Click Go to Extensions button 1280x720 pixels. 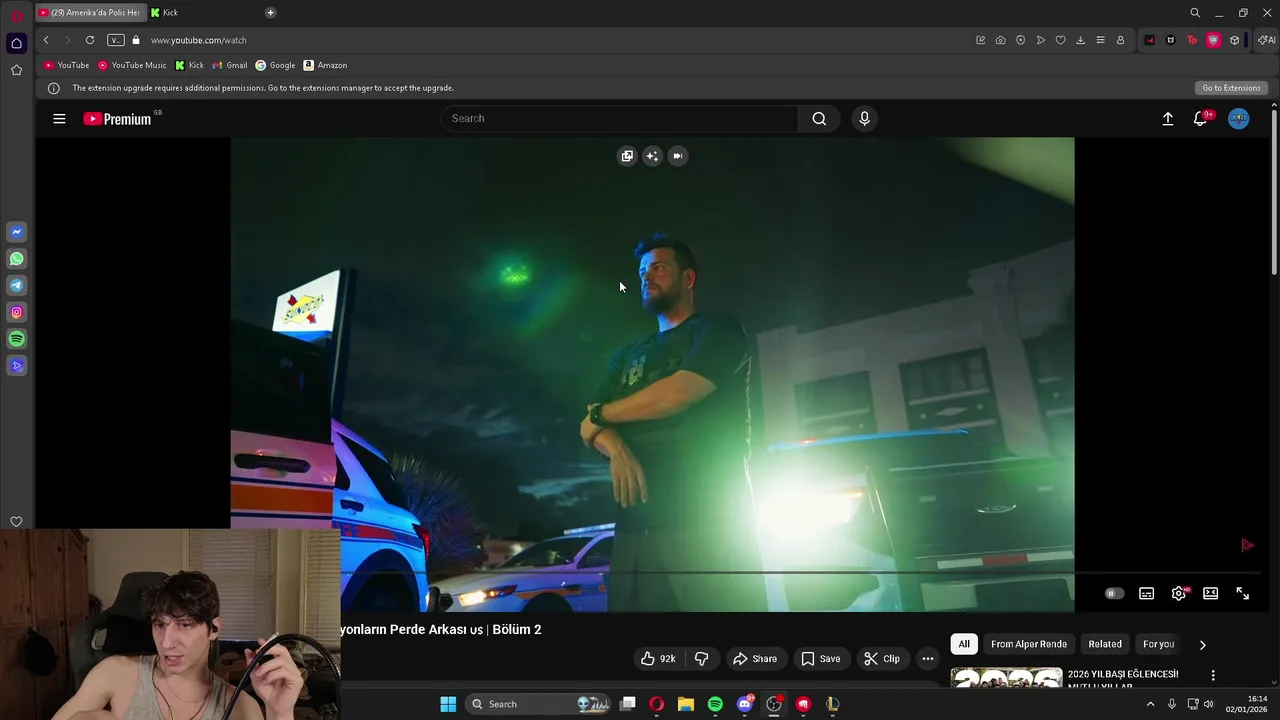[1231, 88]
